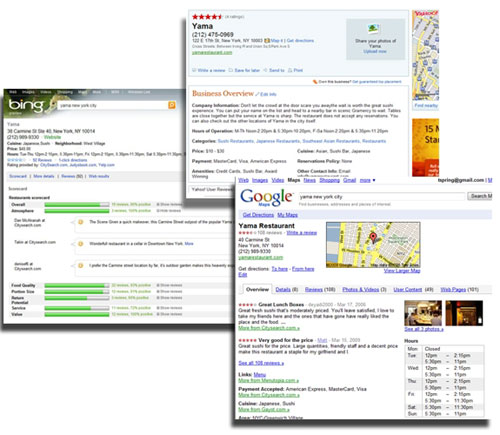
Task: Open the Images link in the Google top bar
Action: point(260,180)
